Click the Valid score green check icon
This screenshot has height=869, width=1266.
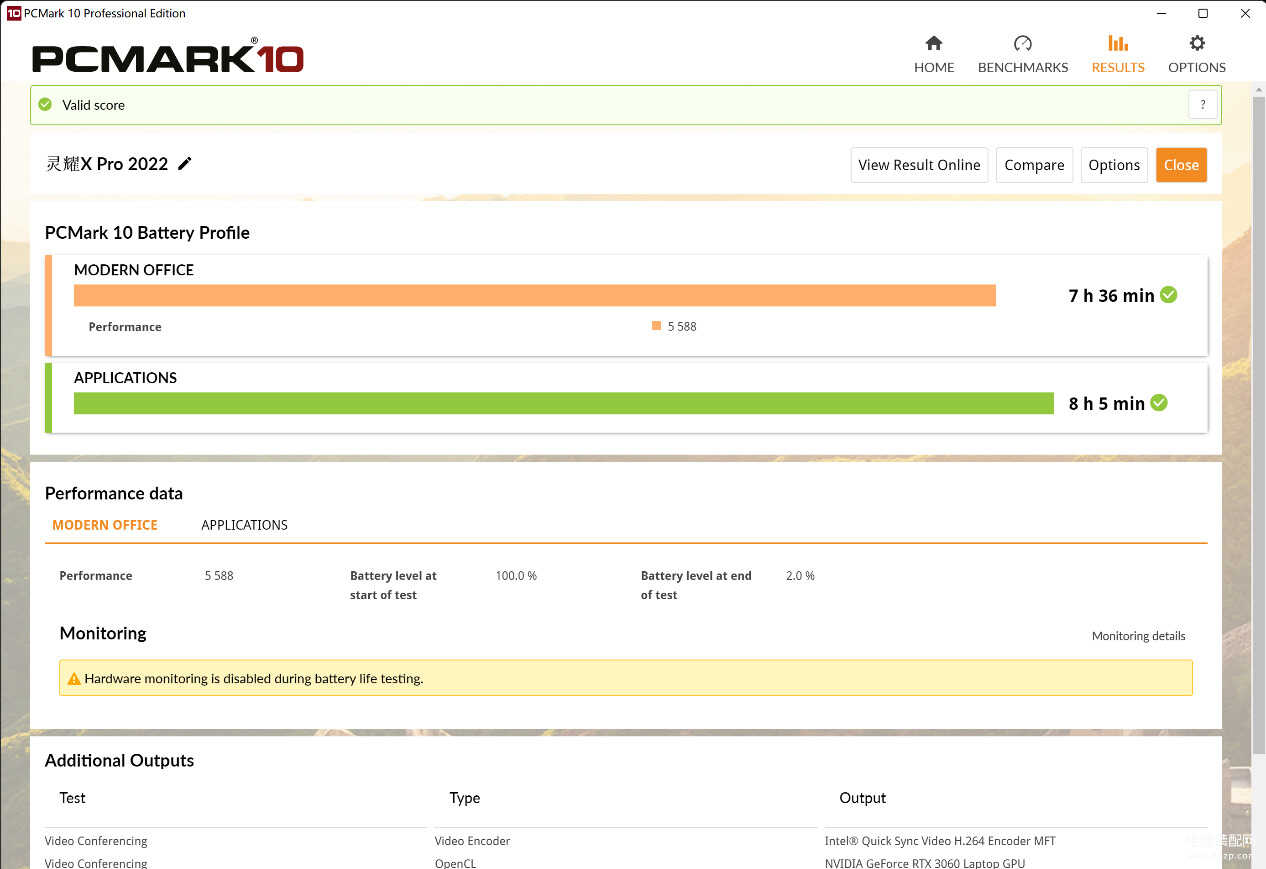(45, 104)
